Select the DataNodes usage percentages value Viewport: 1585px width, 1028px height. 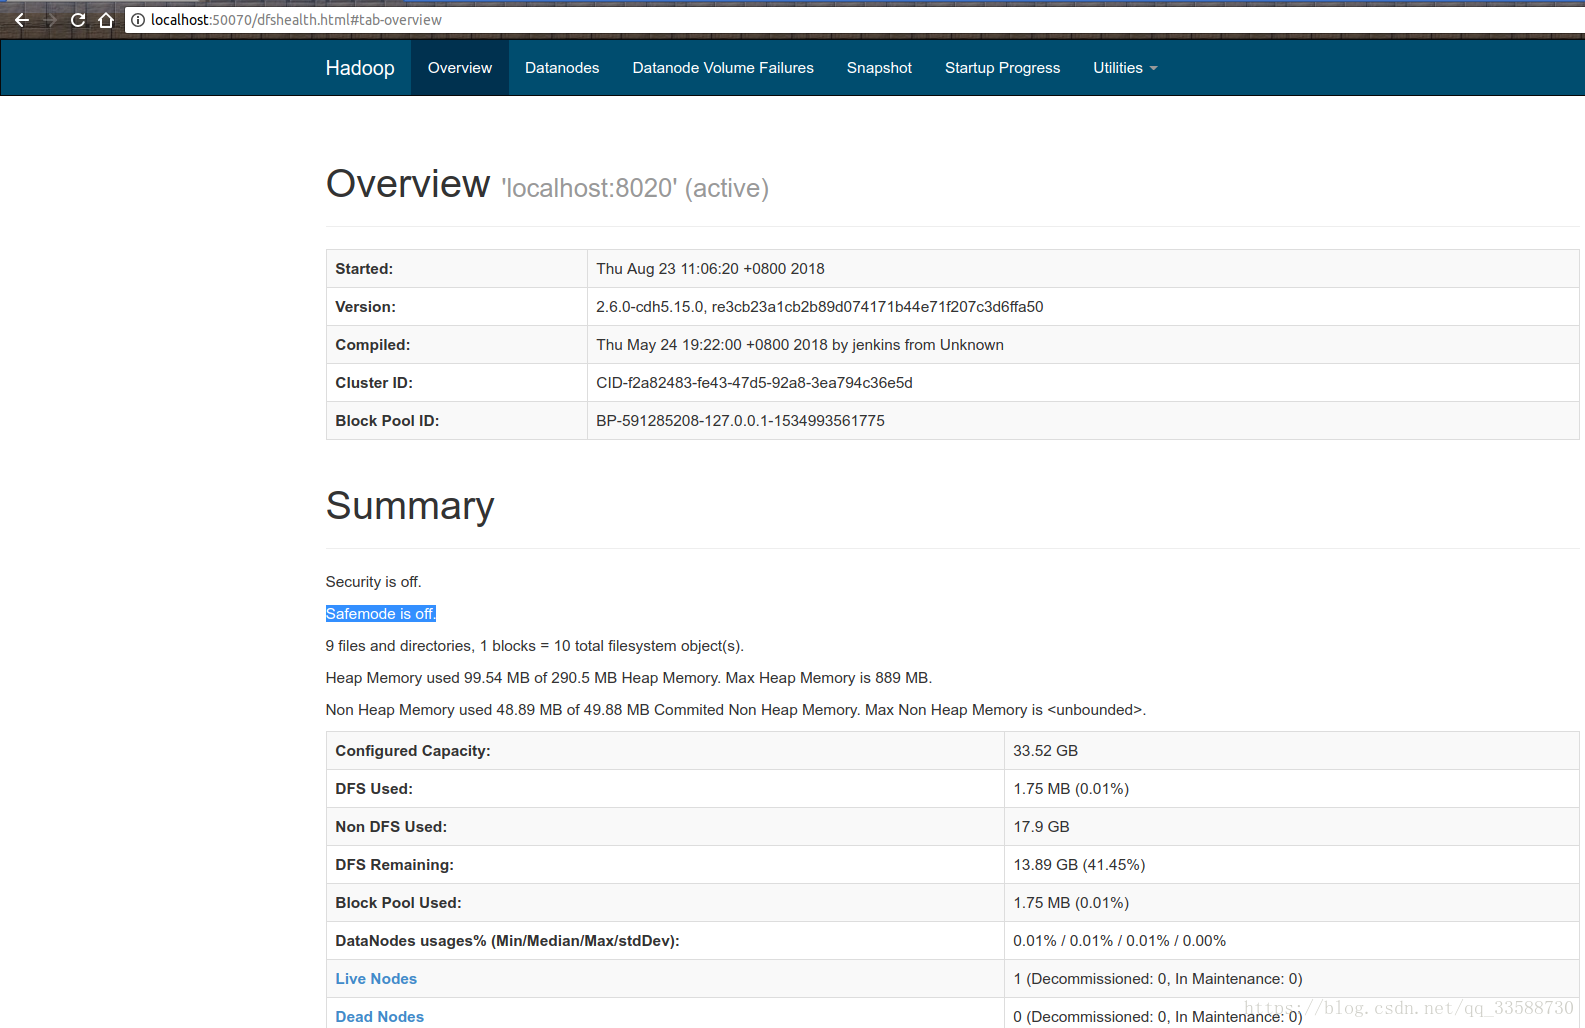[x=1120, y=941]
